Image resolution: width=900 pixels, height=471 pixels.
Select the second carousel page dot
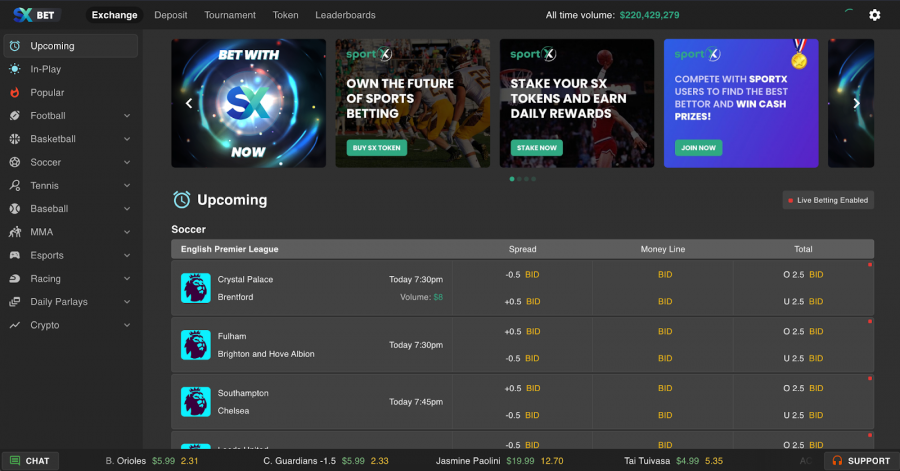click(519, 179)
